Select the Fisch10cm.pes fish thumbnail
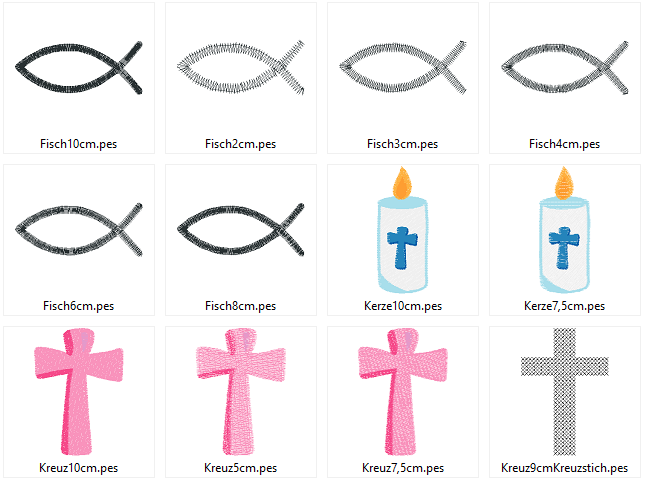 click(x=79, y=68)
